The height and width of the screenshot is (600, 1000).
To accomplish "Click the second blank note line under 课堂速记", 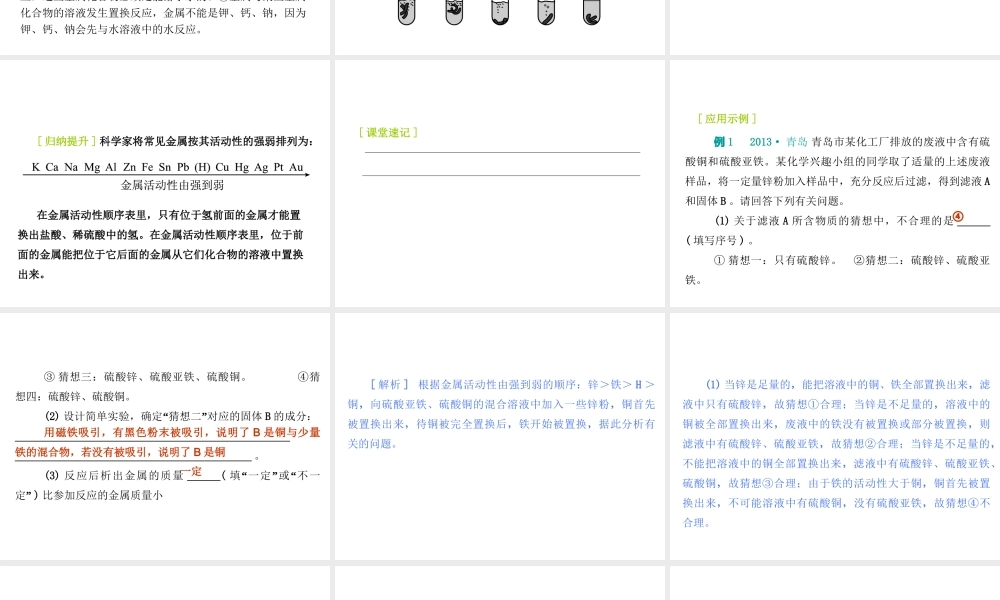I will [x=501, y=175].
